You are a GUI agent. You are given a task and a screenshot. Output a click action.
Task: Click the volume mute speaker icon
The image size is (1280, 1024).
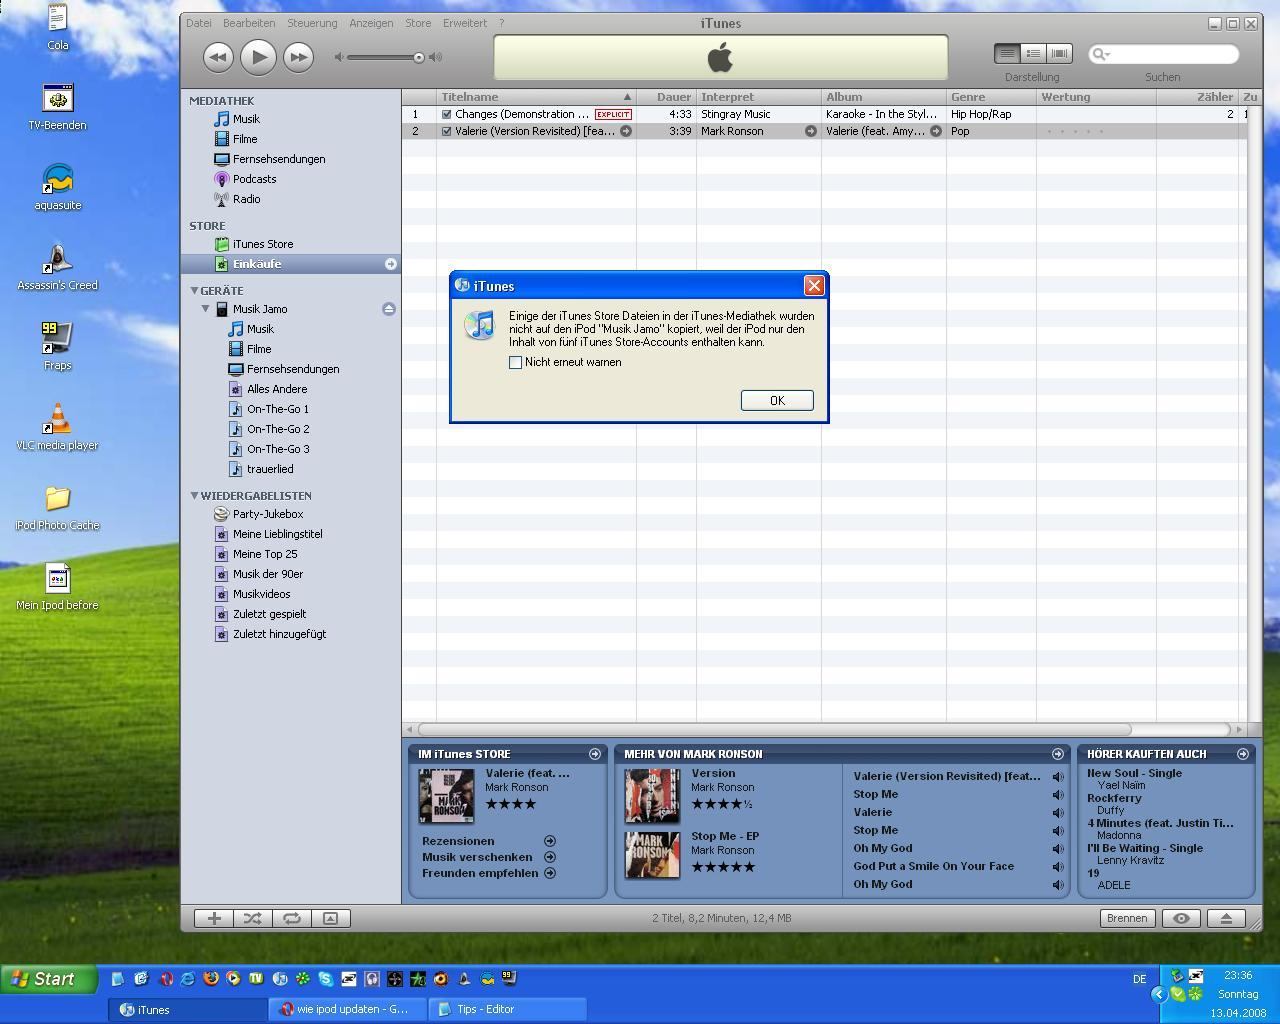tap(339, 57)
